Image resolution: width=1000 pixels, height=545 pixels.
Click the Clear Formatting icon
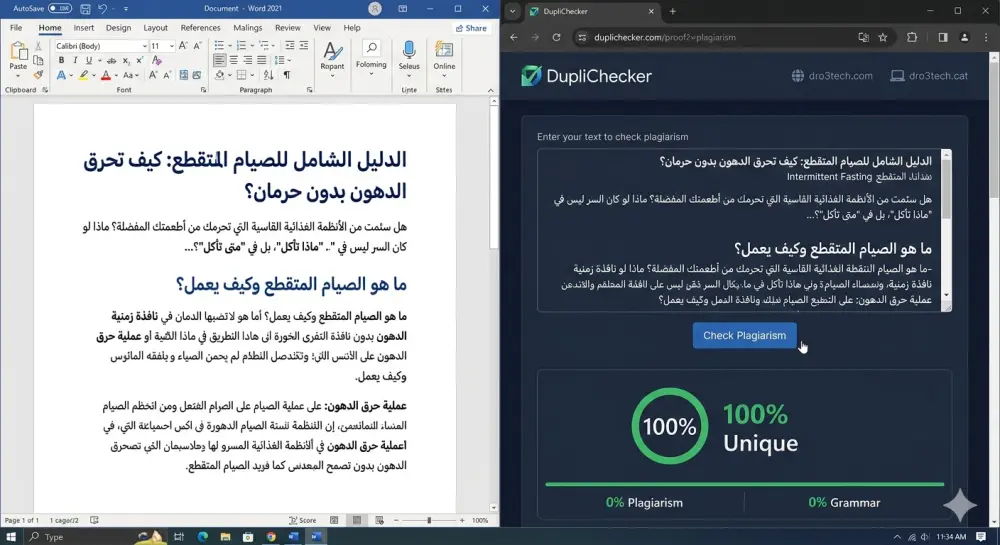coord(157,61)
